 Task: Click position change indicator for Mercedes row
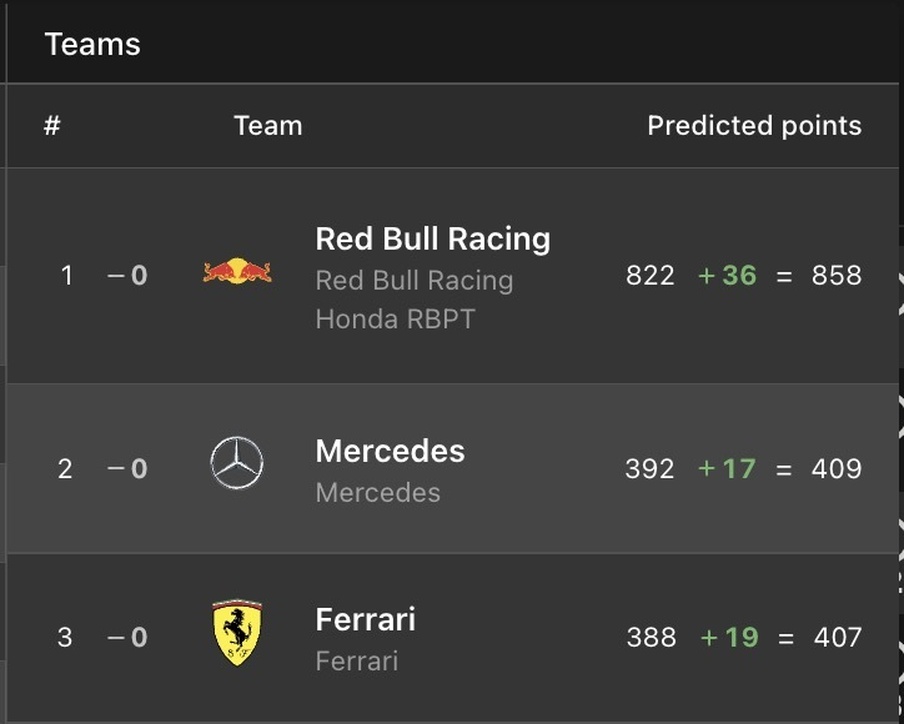(x=127, y=469)
